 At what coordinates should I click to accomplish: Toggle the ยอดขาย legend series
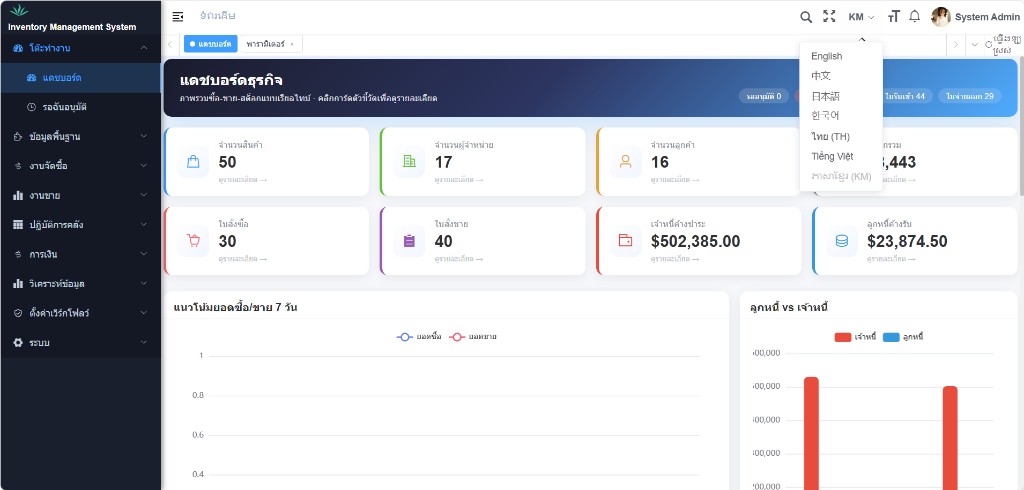tap(473, 336)
